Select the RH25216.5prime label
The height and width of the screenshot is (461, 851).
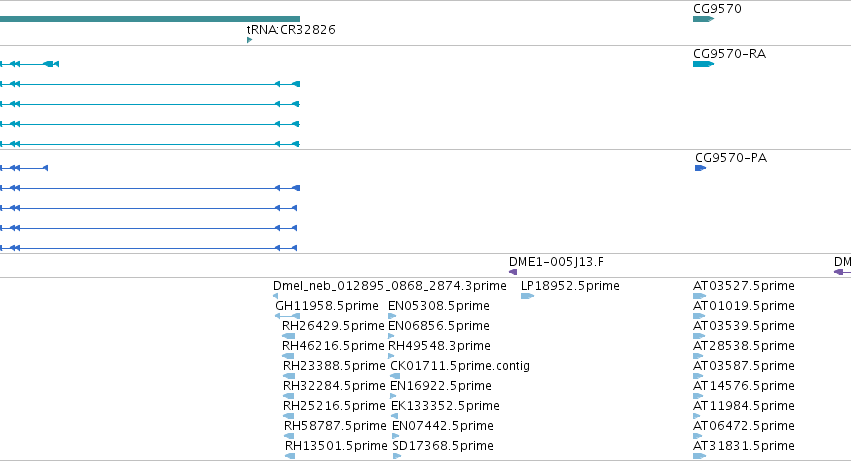[x=334, y=406]
